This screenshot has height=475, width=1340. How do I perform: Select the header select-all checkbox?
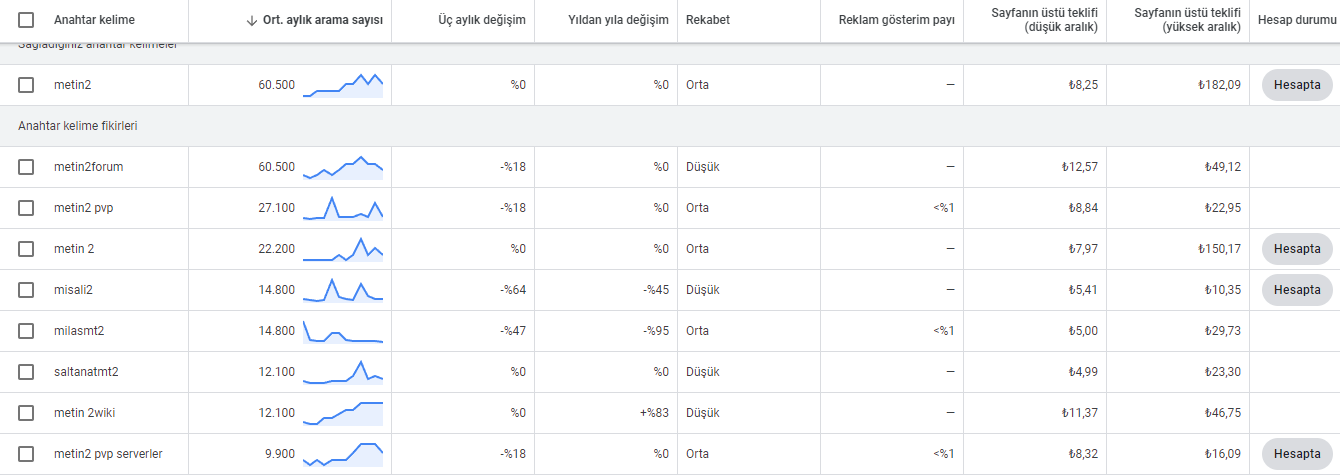click(26, 20)
